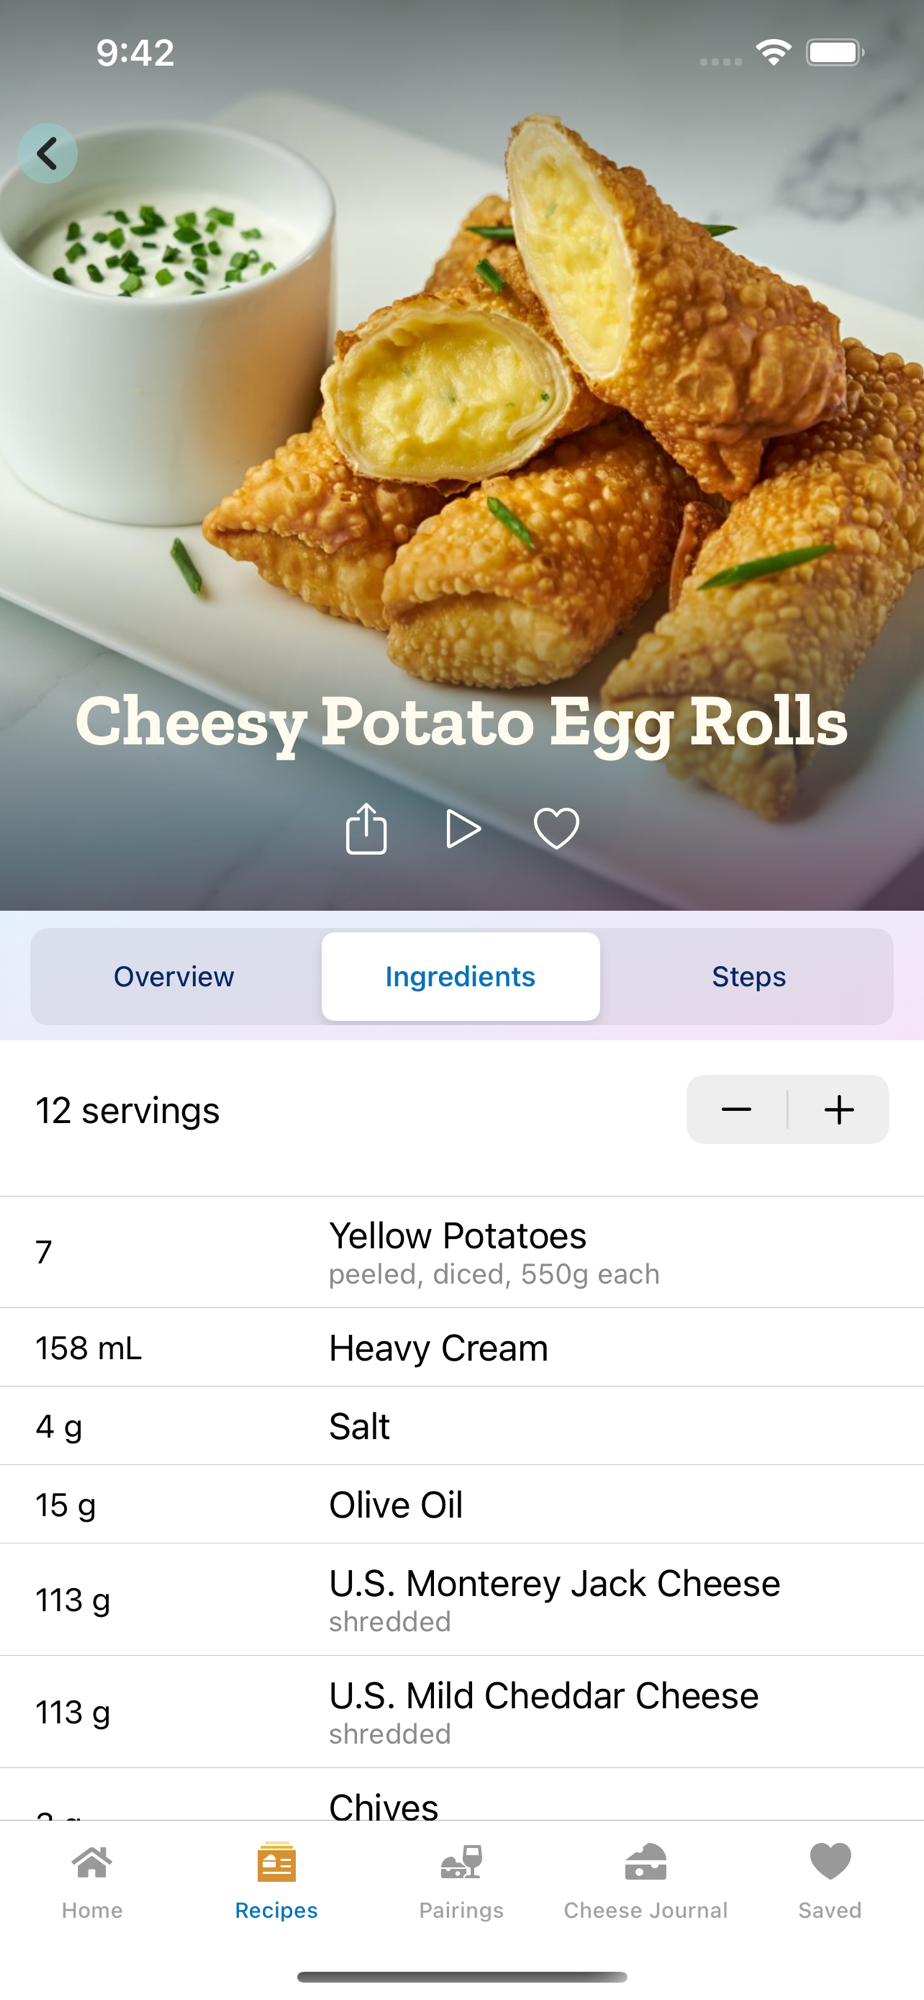Tap the Heavy Cream ingredient row
Screen dimensions: 924x2000
pyautogui.click(x=462, y=1347)
